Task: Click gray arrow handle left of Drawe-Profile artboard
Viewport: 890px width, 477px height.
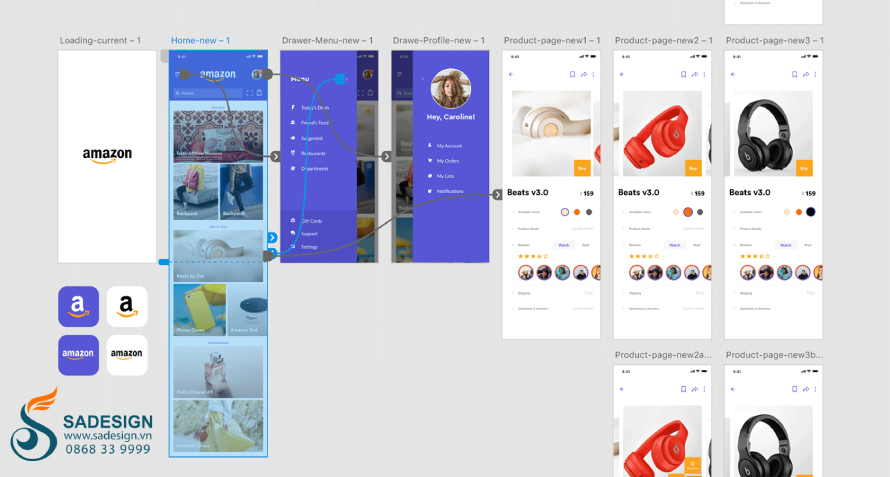Action: pos(387,156)
